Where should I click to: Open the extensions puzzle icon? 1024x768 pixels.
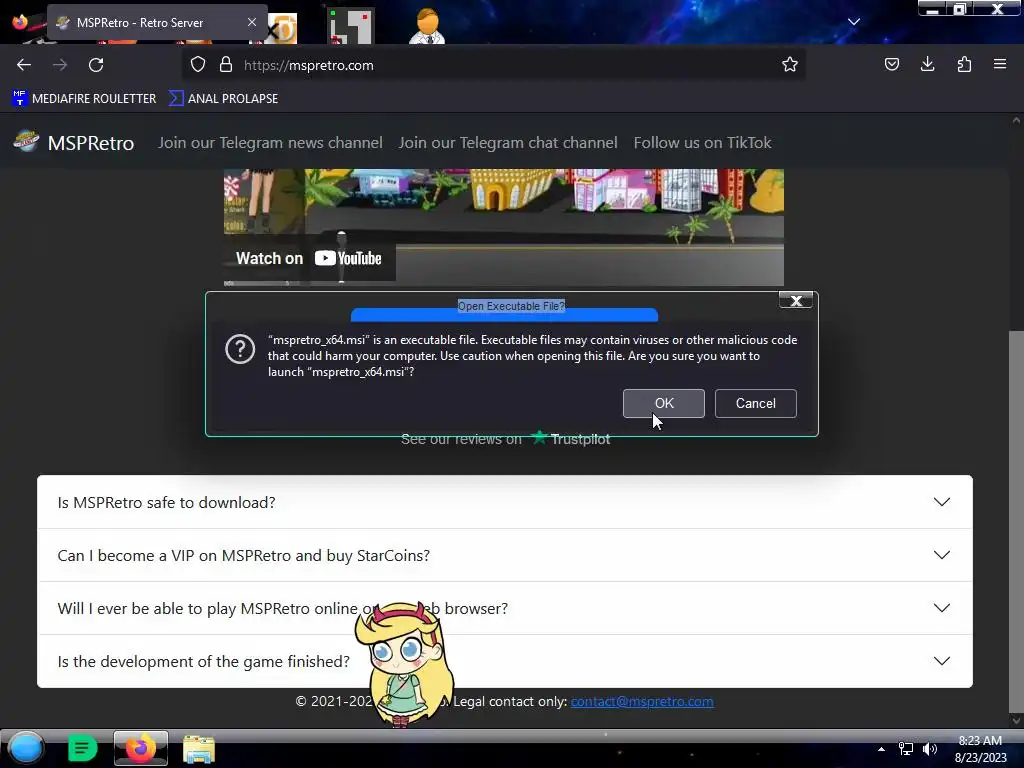click(964, 64)
